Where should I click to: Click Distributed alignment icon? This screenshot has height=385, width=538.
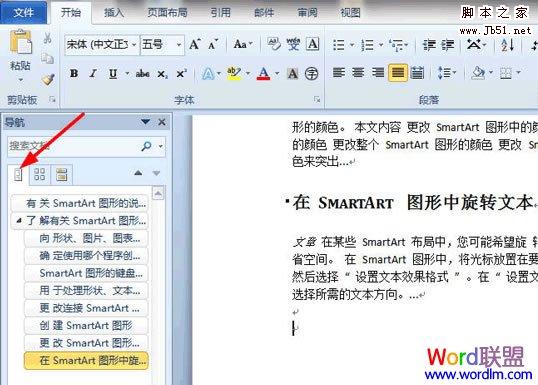click(417, 72)
